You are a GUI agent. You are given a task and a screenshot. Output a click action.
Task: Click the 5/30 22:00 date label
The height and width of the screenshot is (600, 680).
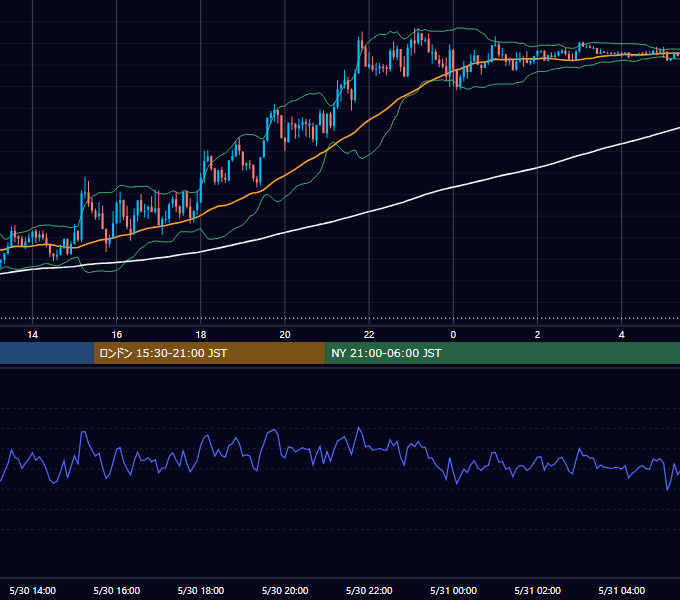tap(369, 590)
